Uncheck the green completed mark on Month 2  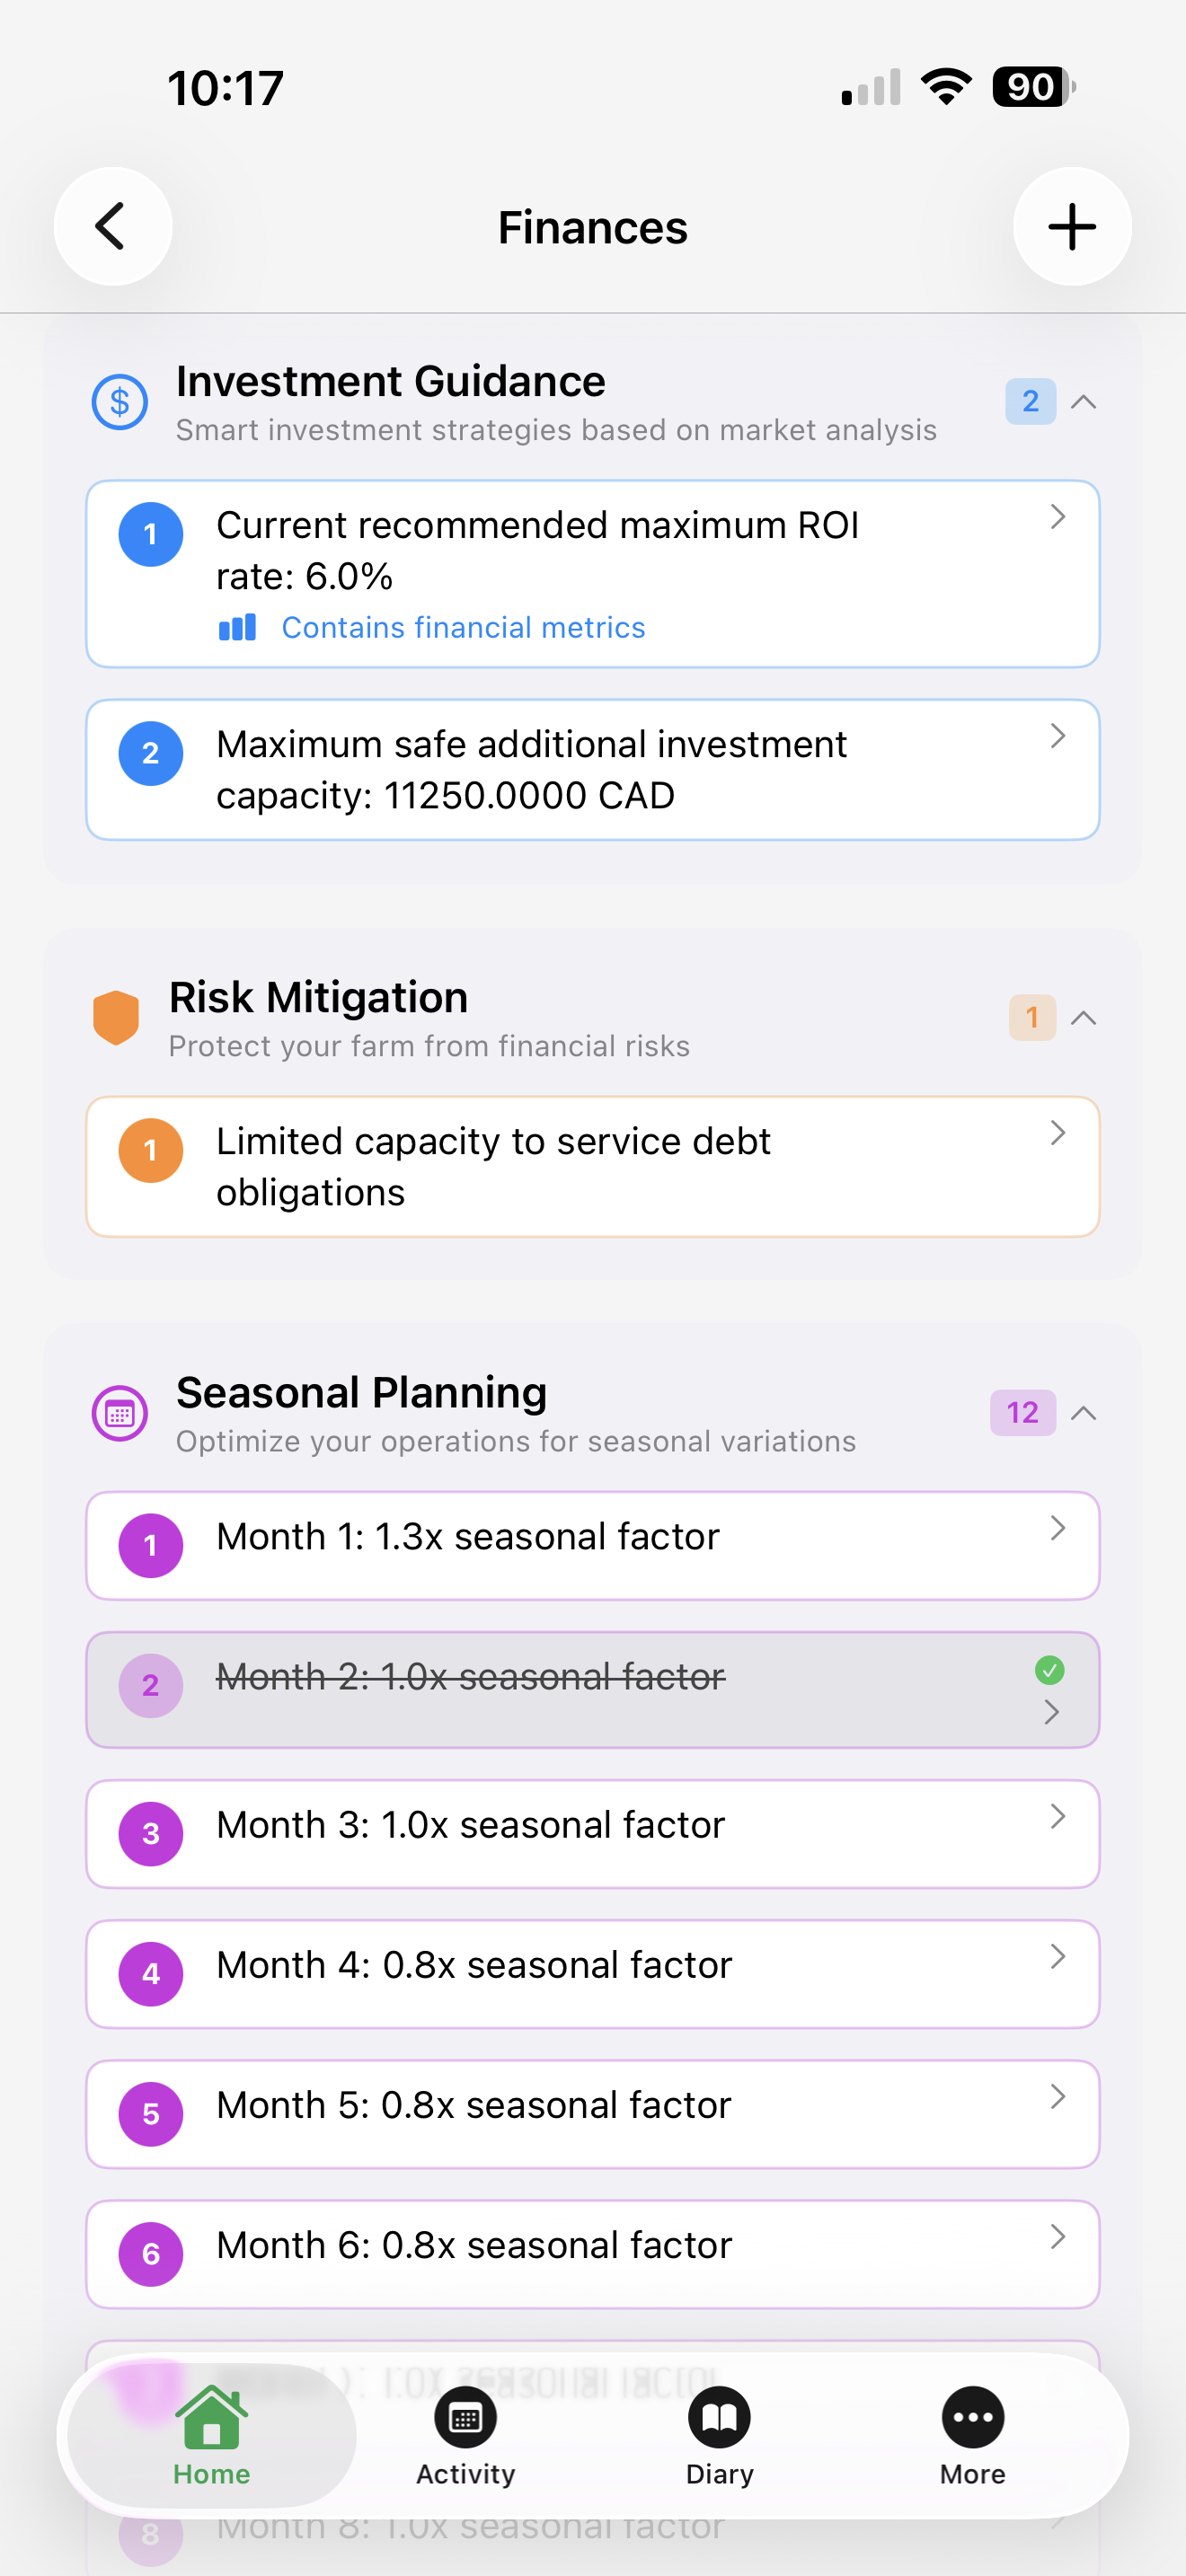click(x=1049, y=1669)
